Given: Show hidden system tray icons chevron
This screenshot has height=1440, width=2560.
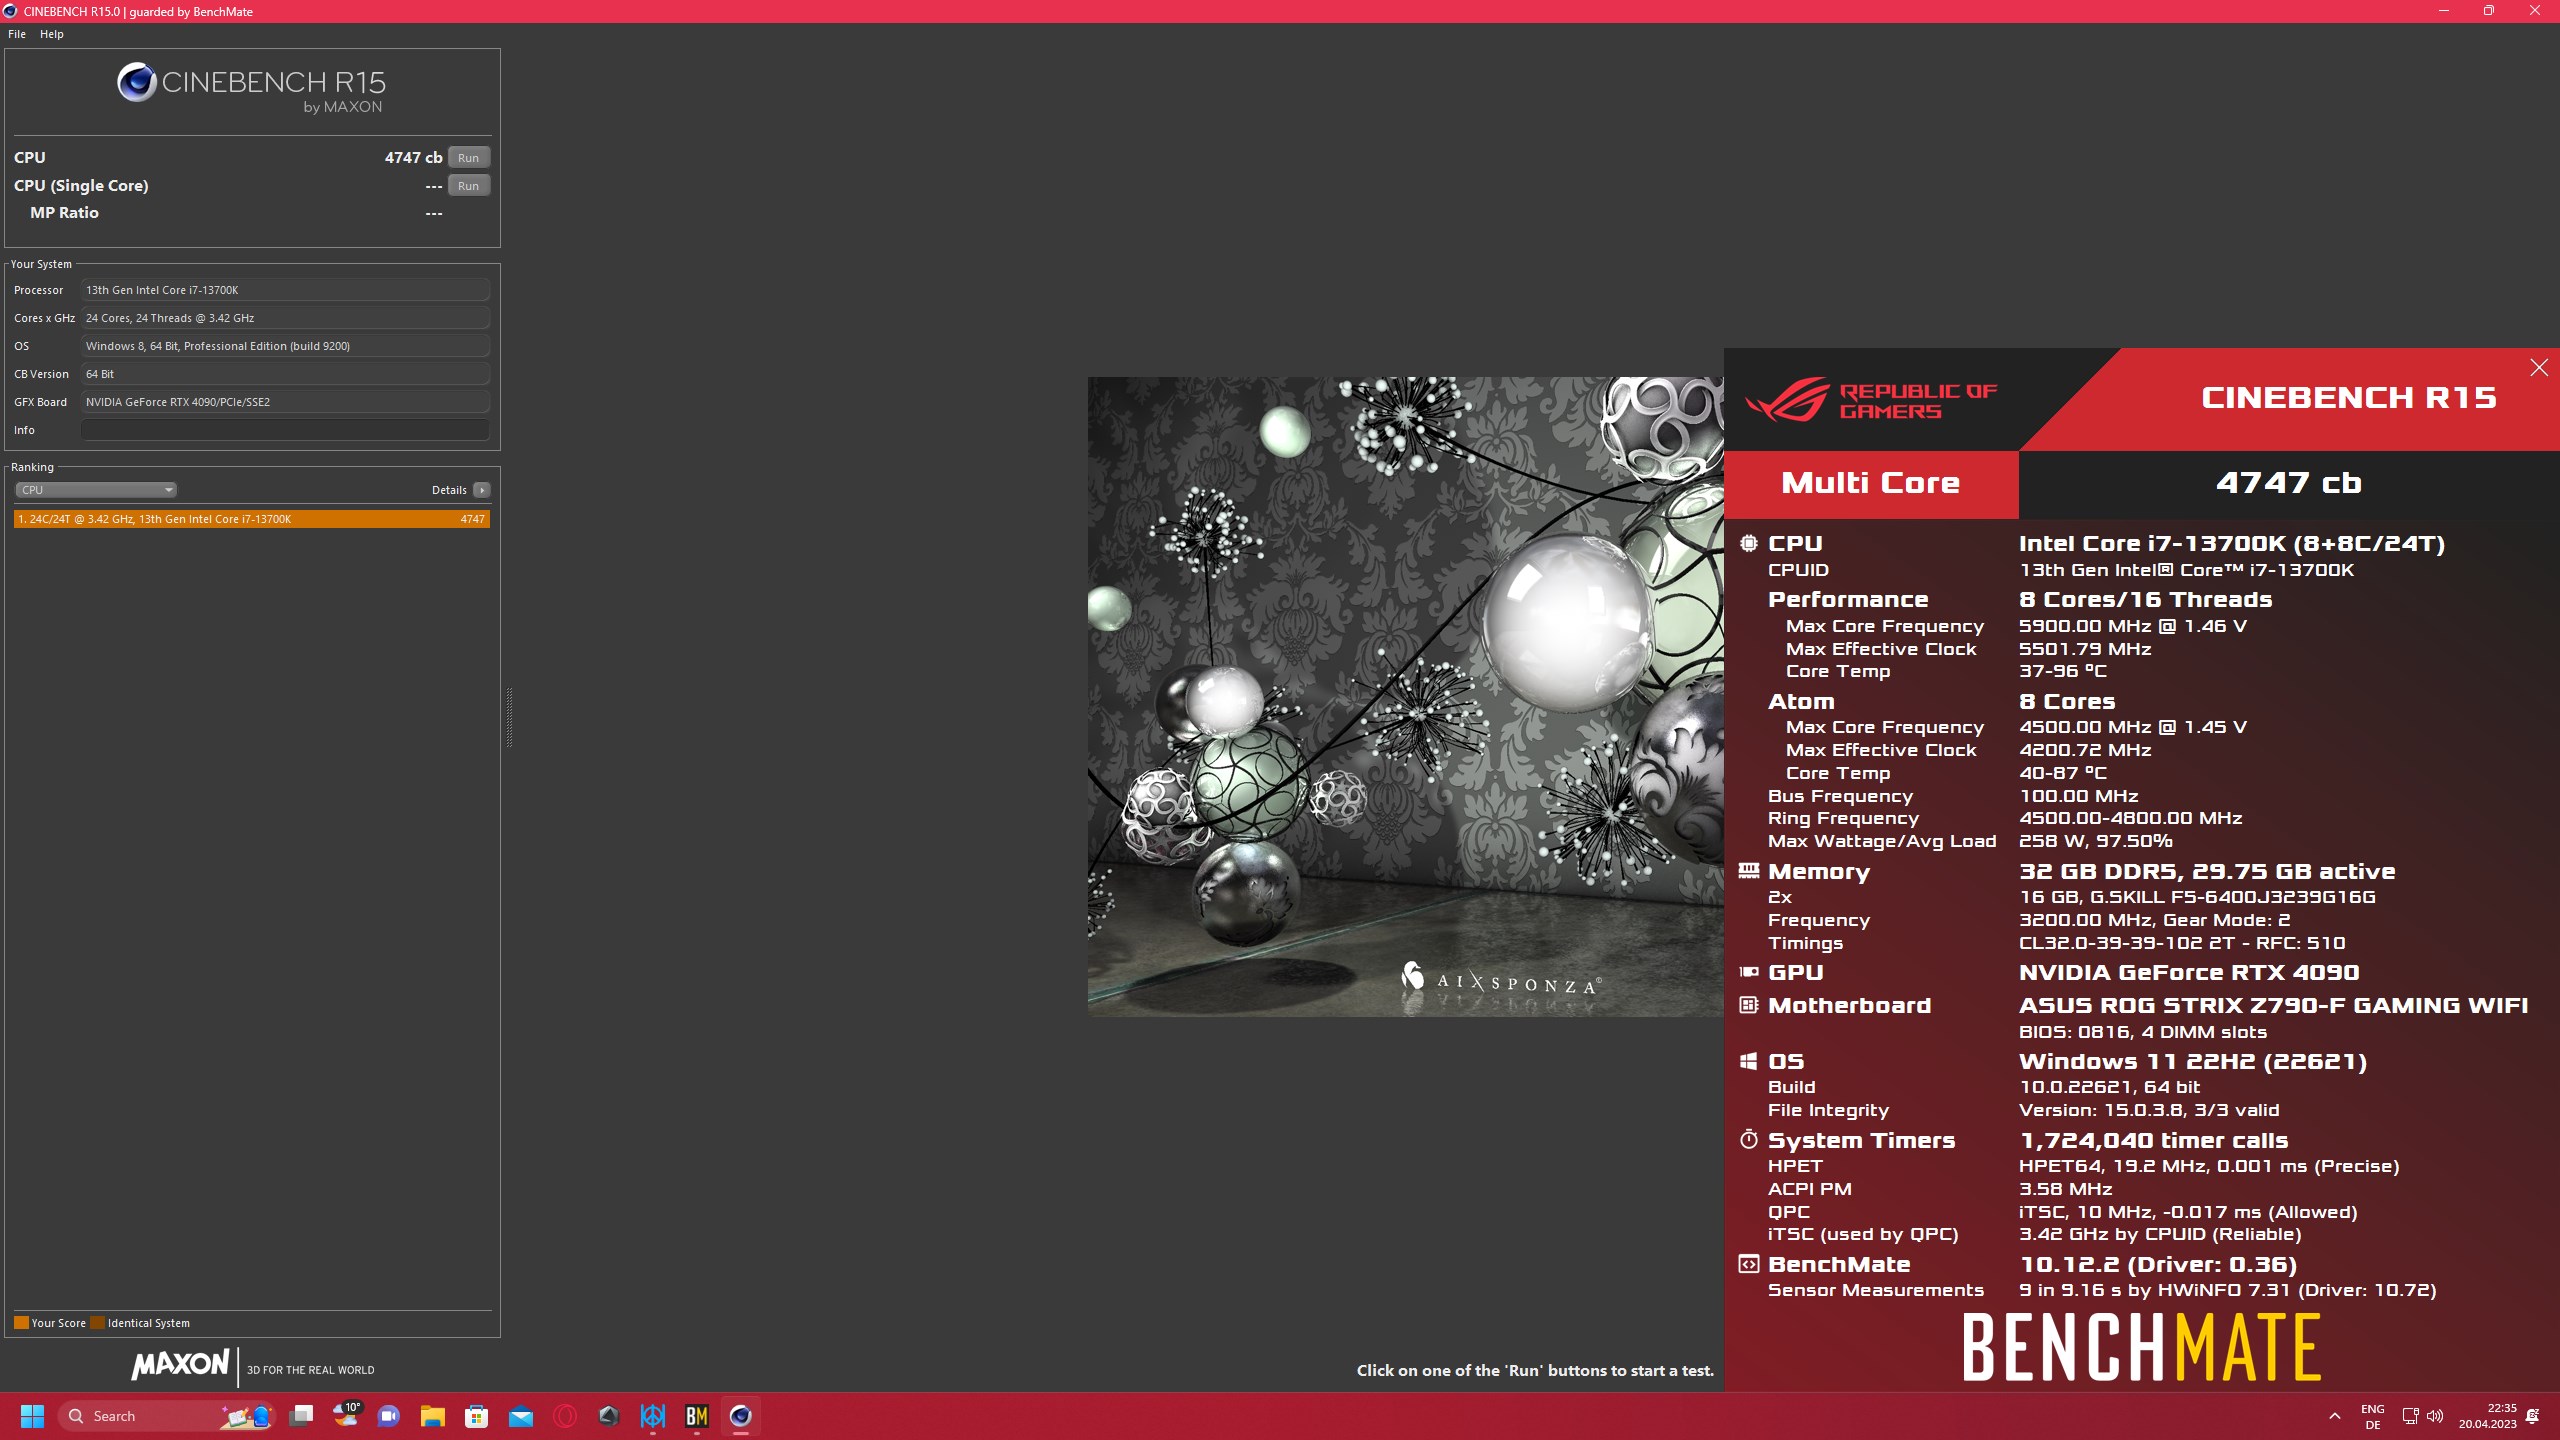Looking at the screenshot, I should 2334,1416.
